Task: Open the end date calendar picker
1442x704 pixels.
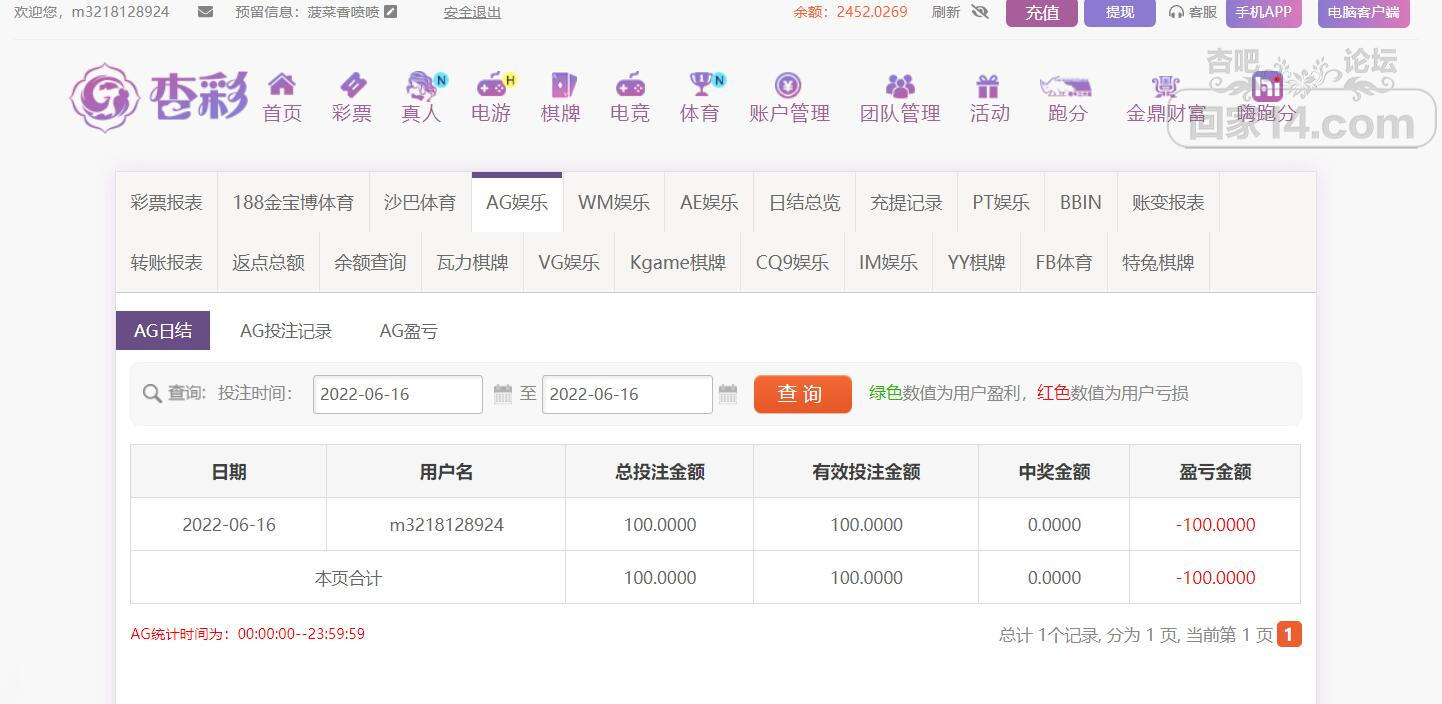Action: (728, 394)
